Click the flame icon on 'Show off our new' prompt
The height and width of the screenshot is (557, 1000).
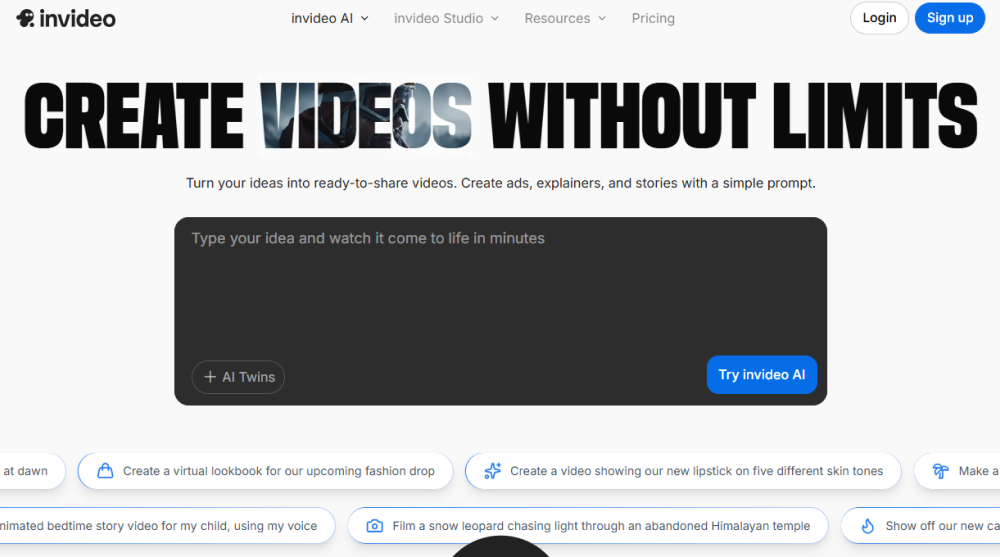(867, 526)
